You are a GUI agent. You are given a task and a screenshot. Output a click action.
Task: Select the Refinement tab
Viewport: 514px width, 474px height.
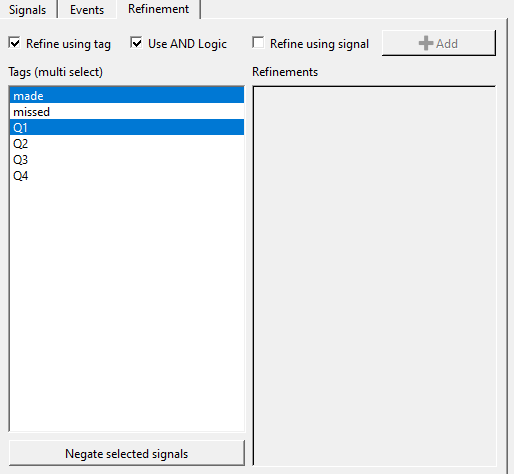[158, 9]
